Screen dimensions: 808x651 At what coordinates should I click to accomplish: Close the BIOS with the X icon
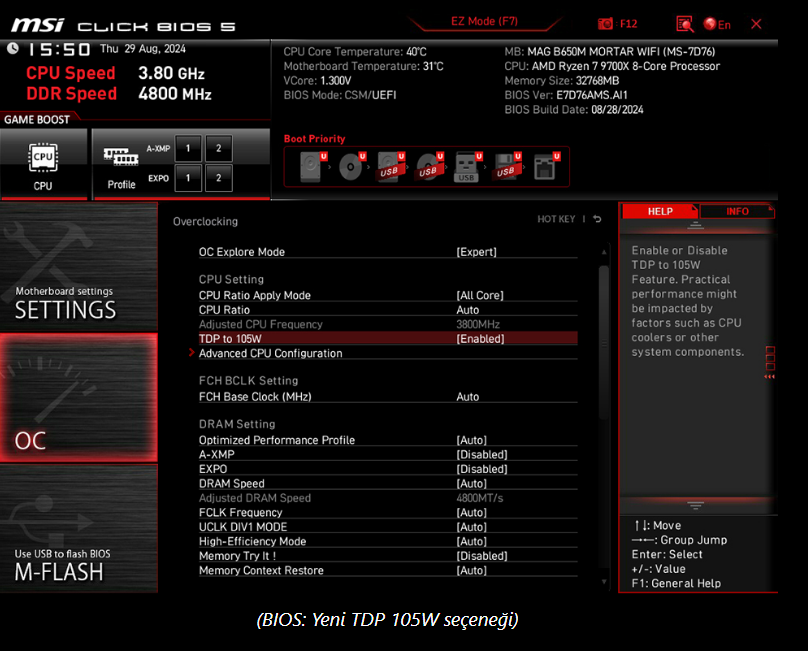756,24
